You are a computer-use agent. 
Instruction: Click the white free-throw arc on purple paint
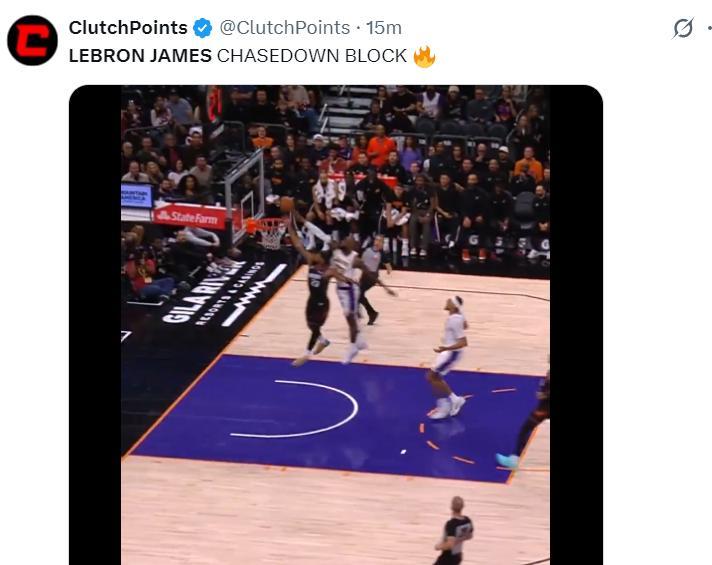tap(294, 409)
